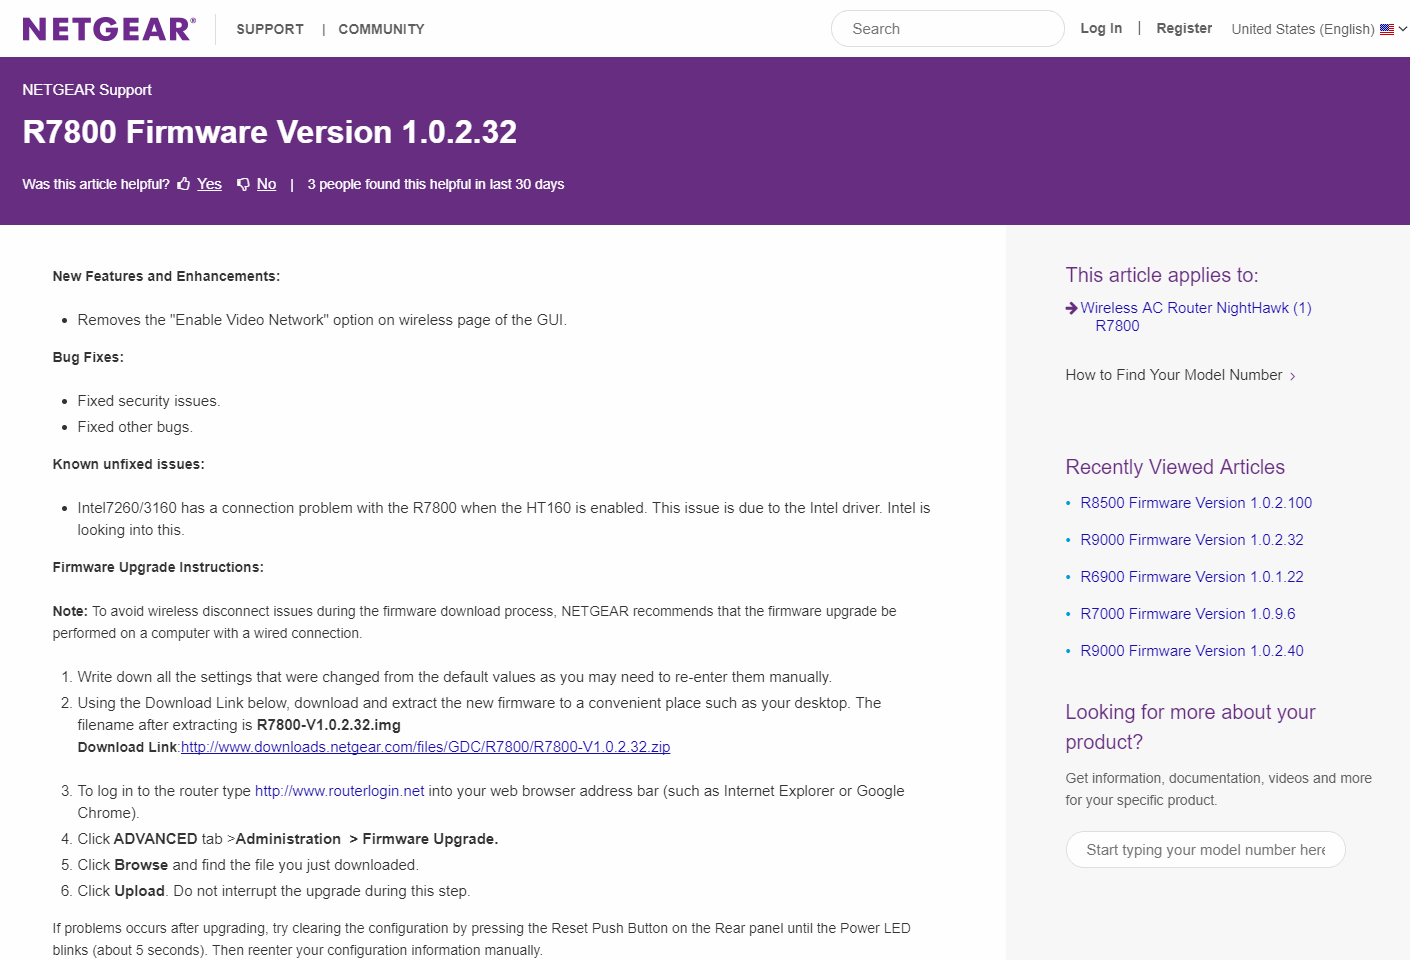Click the 'Bug Fixes:' heading
The height and width of the screenshot is (960, 1410).
[88, 357]
